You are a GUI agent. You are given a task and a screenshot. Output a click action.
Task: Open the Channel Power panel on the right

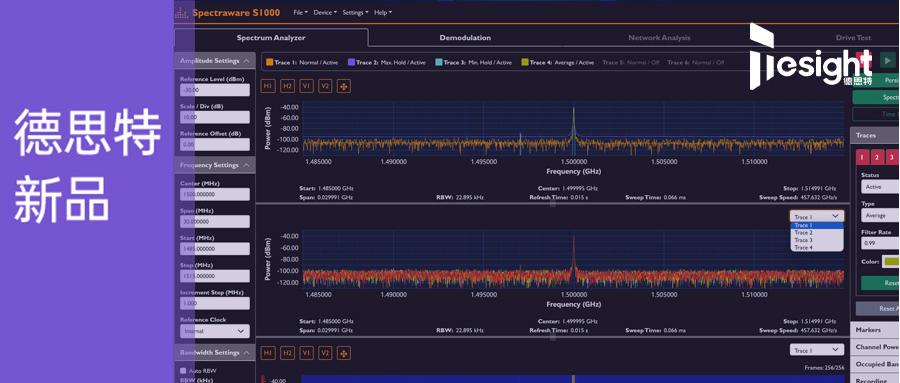(875, 347)
